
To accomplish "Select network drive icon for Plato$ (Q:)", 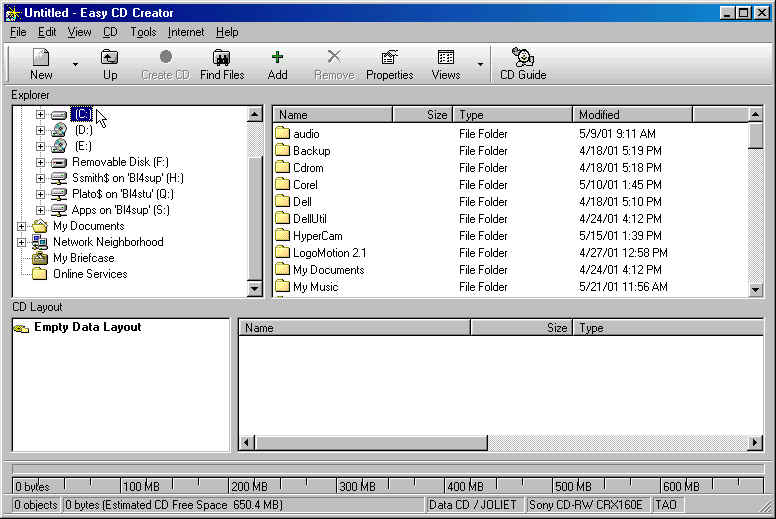I will pos(59,194).
